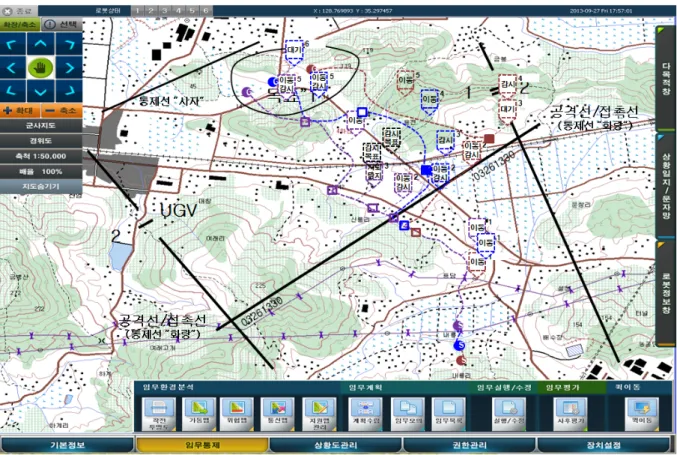Expand the 상황일지/문자창 side panel
The height and width of the screenshot is (455, 677).
pos(665,186)
